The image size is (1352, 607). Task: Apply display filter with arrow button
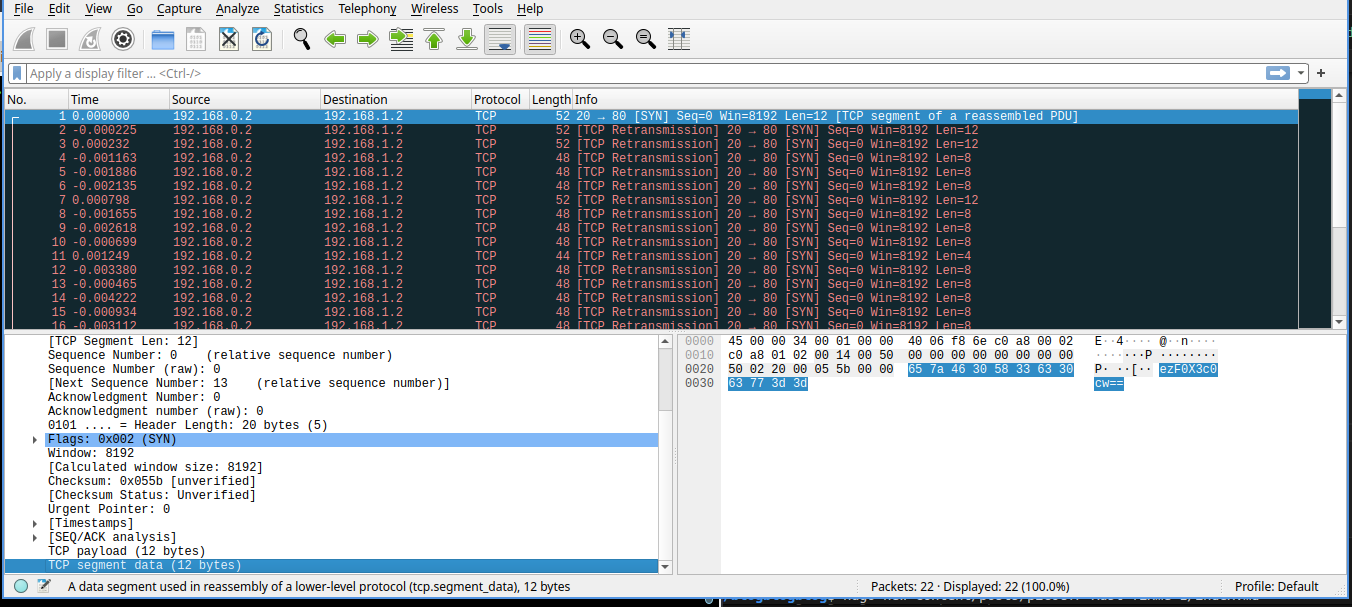click(x=1278, y=73)
